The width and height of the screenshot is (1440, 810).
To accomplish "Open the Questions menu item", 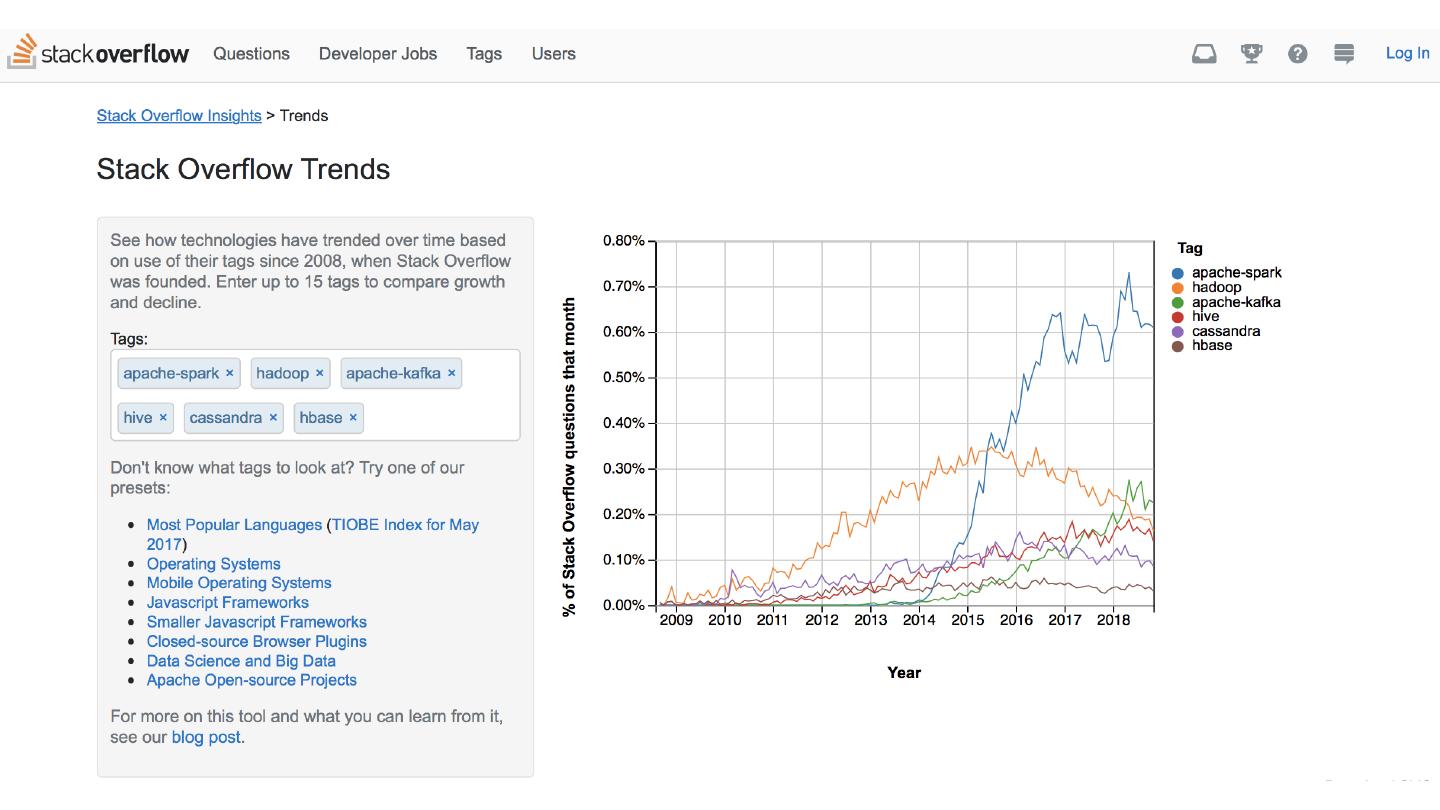I will pos(251,54).
